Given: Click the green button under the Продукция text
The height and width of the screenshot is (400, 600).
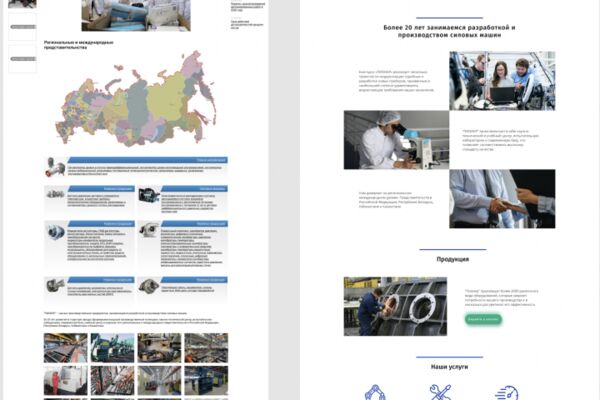Looking at the screenshot, I should (x=483, y=319).
